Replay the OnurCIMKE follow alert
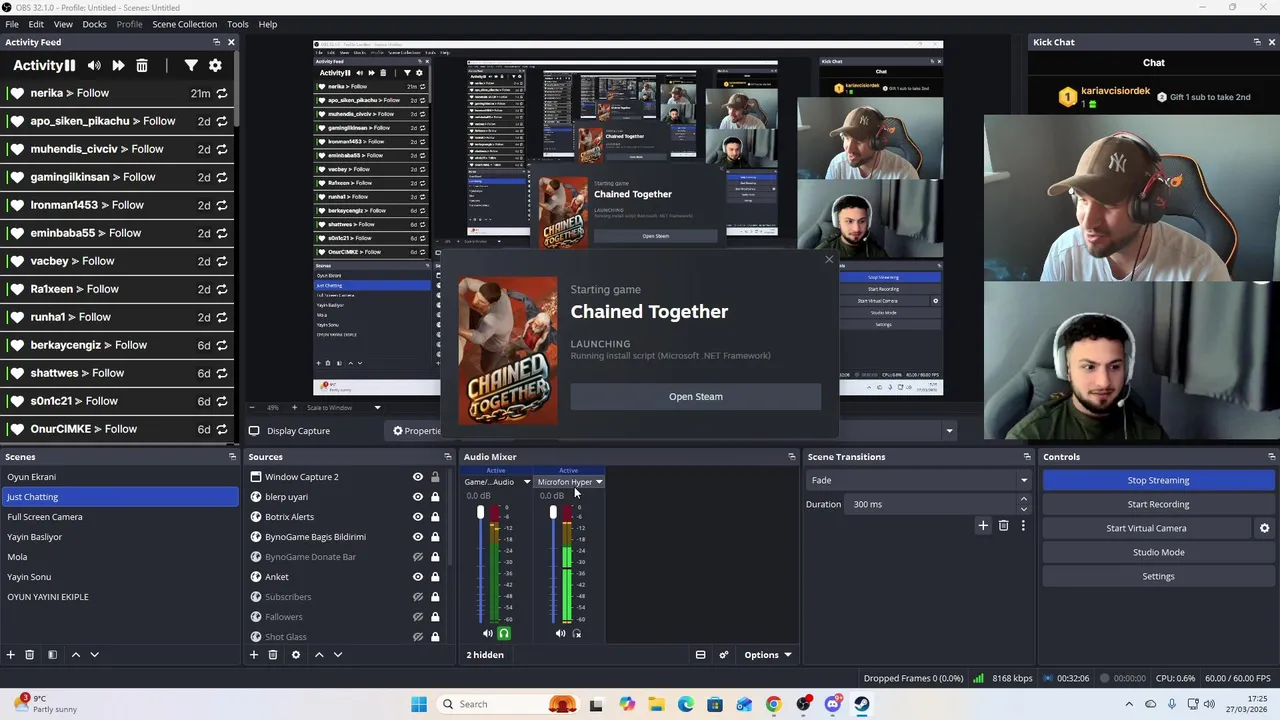 point(222,429)
